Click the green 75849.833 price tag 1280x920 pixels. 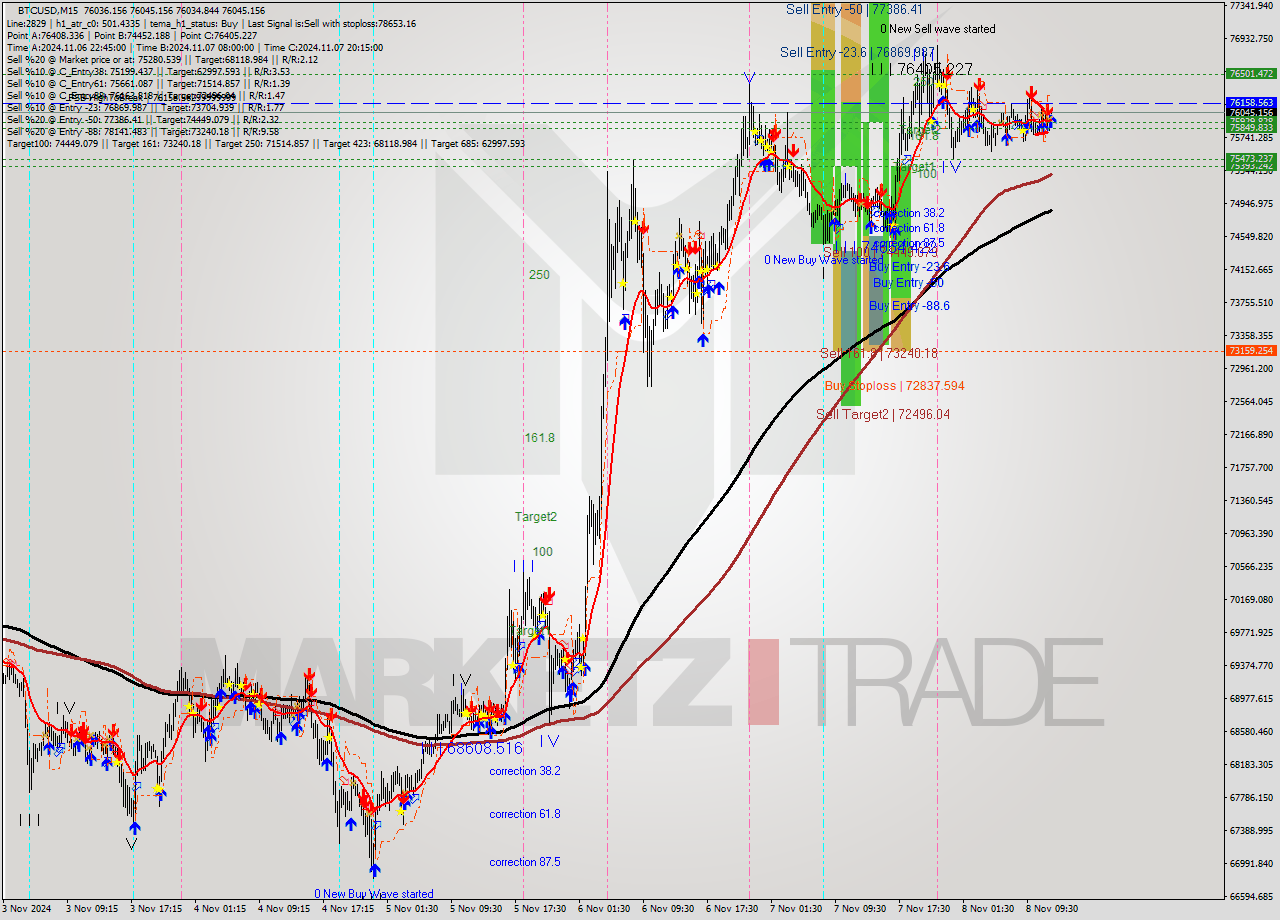1251,128
